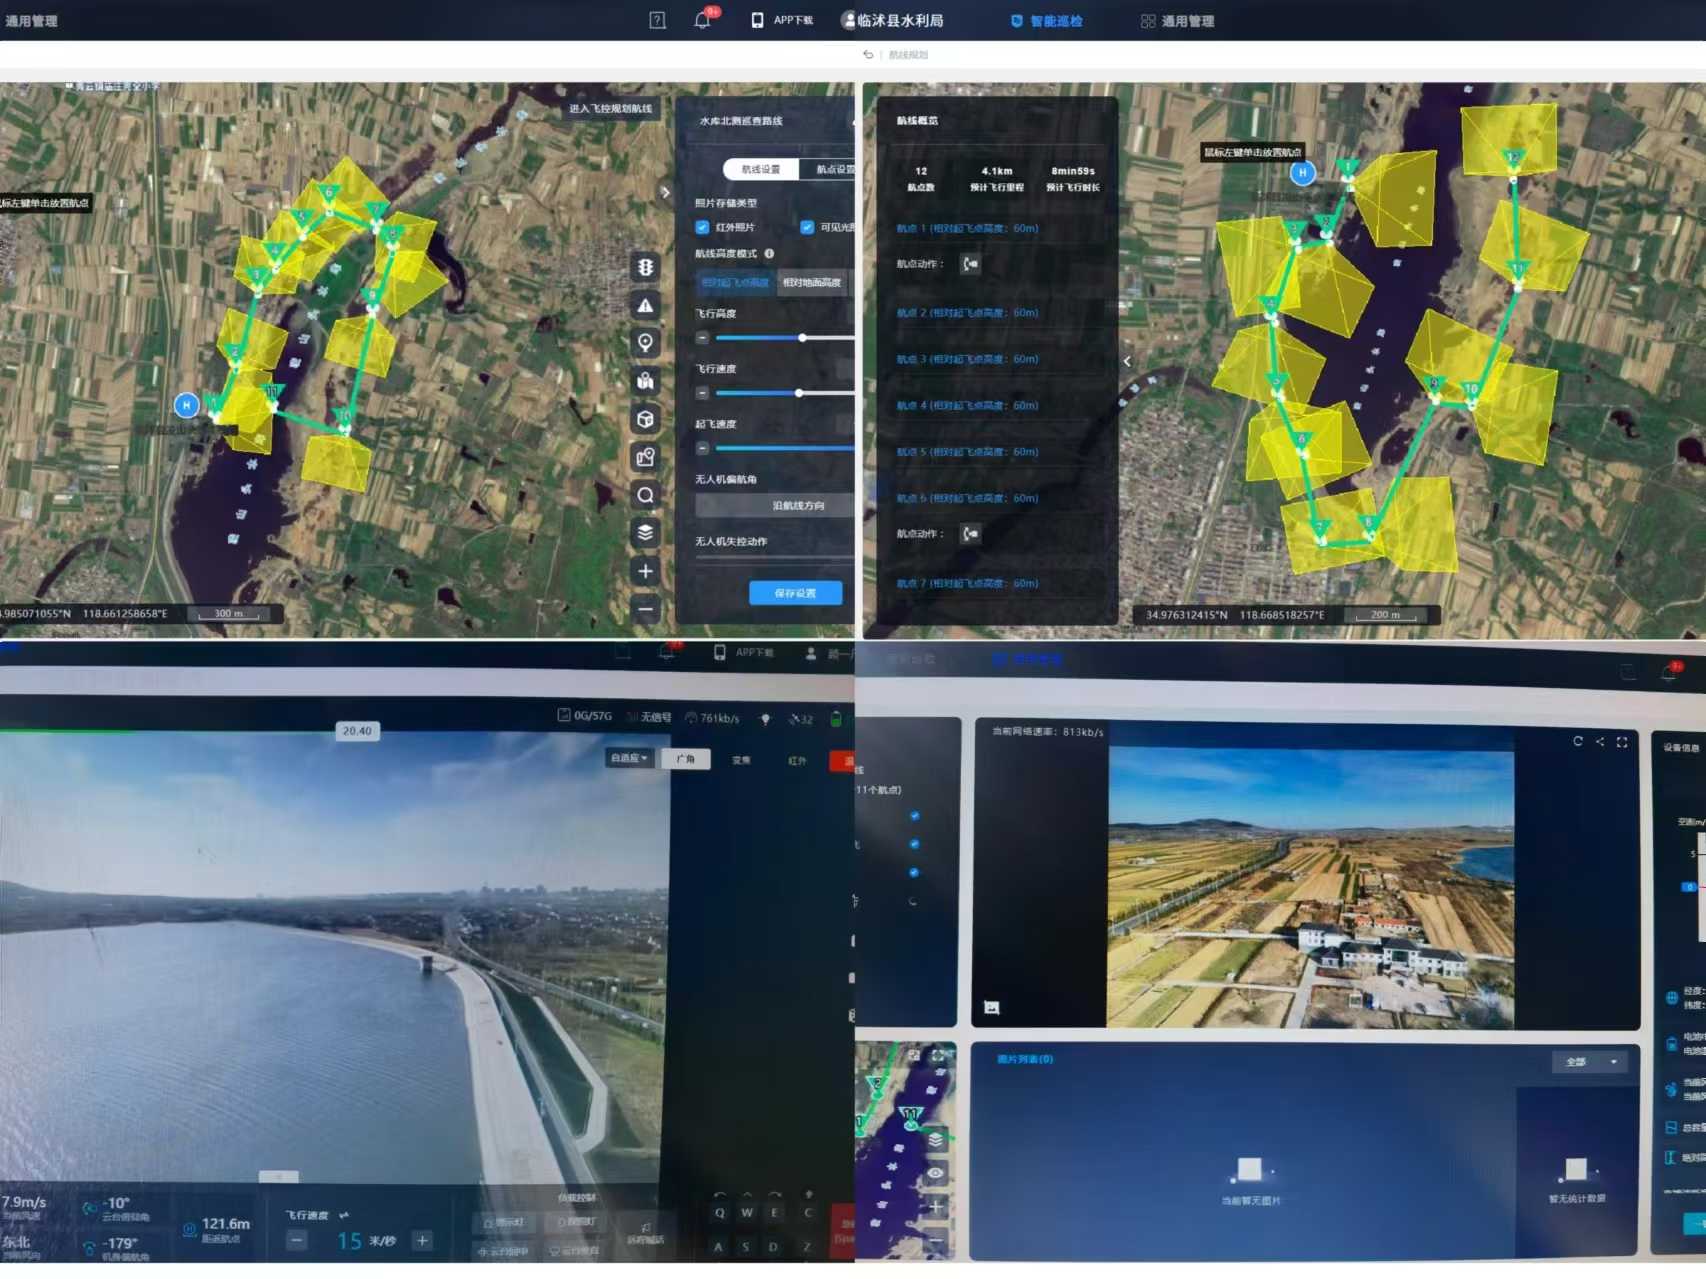This screenshot has width=1706, height=1279.
Task: Click the fullscreen icon on video panel
Action: coord(1622,742)
